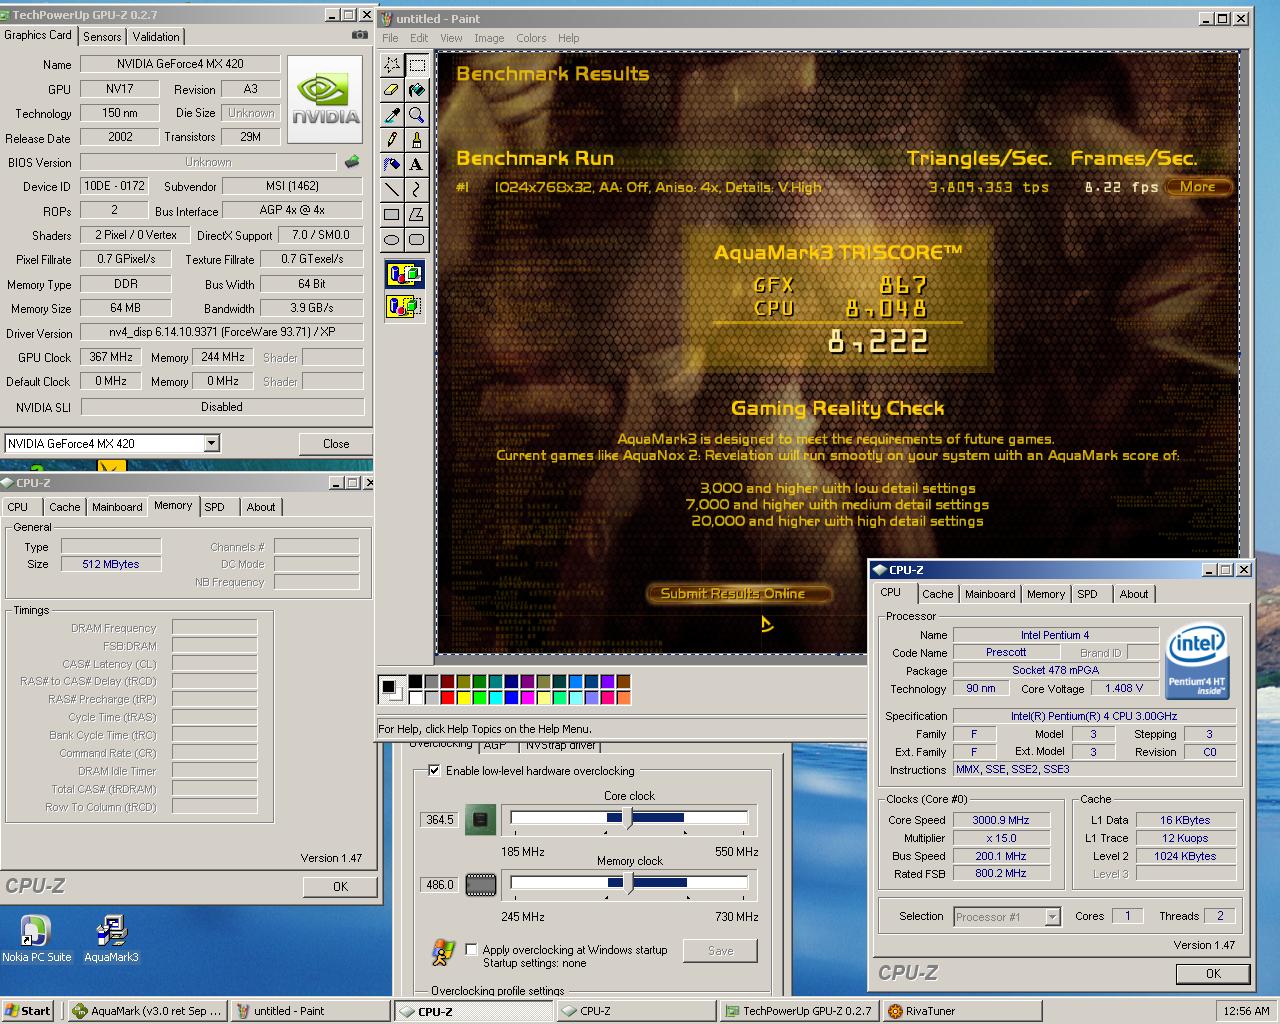Image resolution: width=1280 pixels, height=1024 pixels.
Task: Open the Edit menu in Paint
Action: pyautogui.click(x=419, y=38)
